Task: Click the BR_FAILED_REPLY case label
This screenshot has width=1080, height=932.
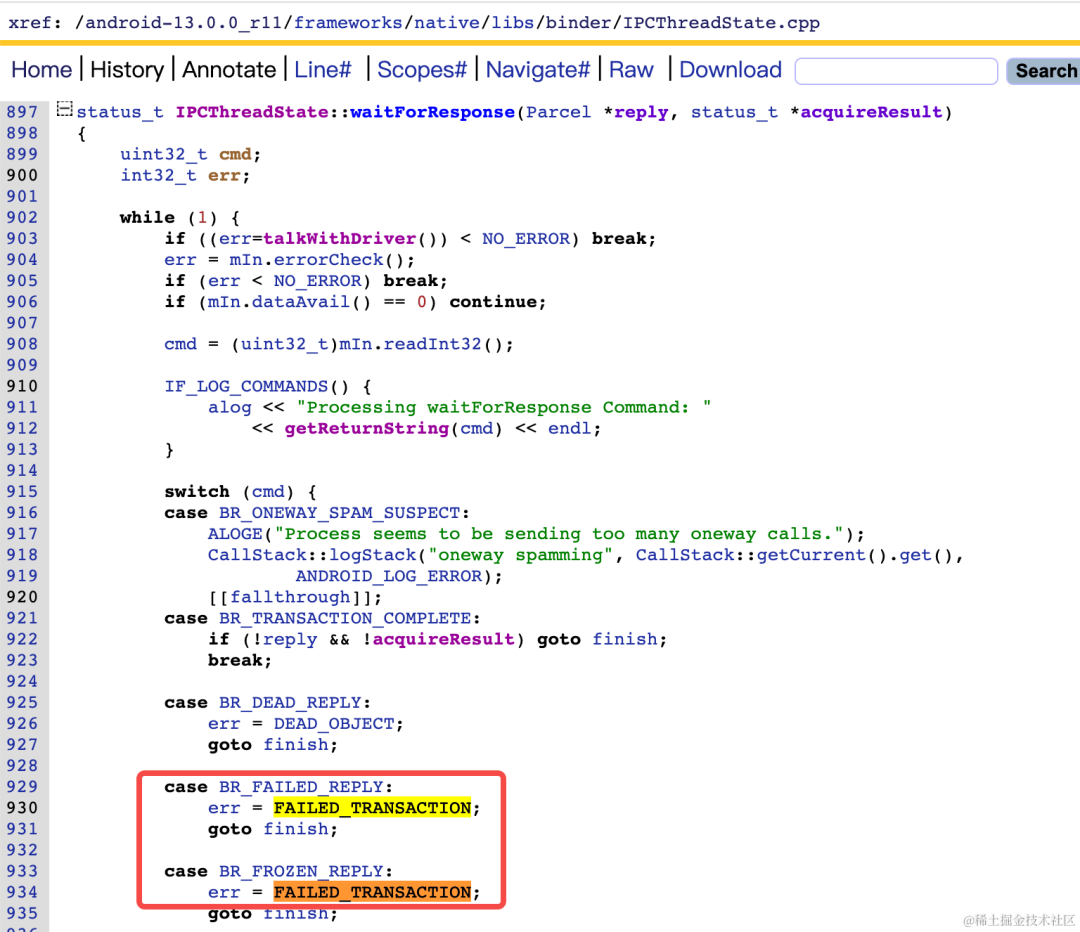Action: 301,787
